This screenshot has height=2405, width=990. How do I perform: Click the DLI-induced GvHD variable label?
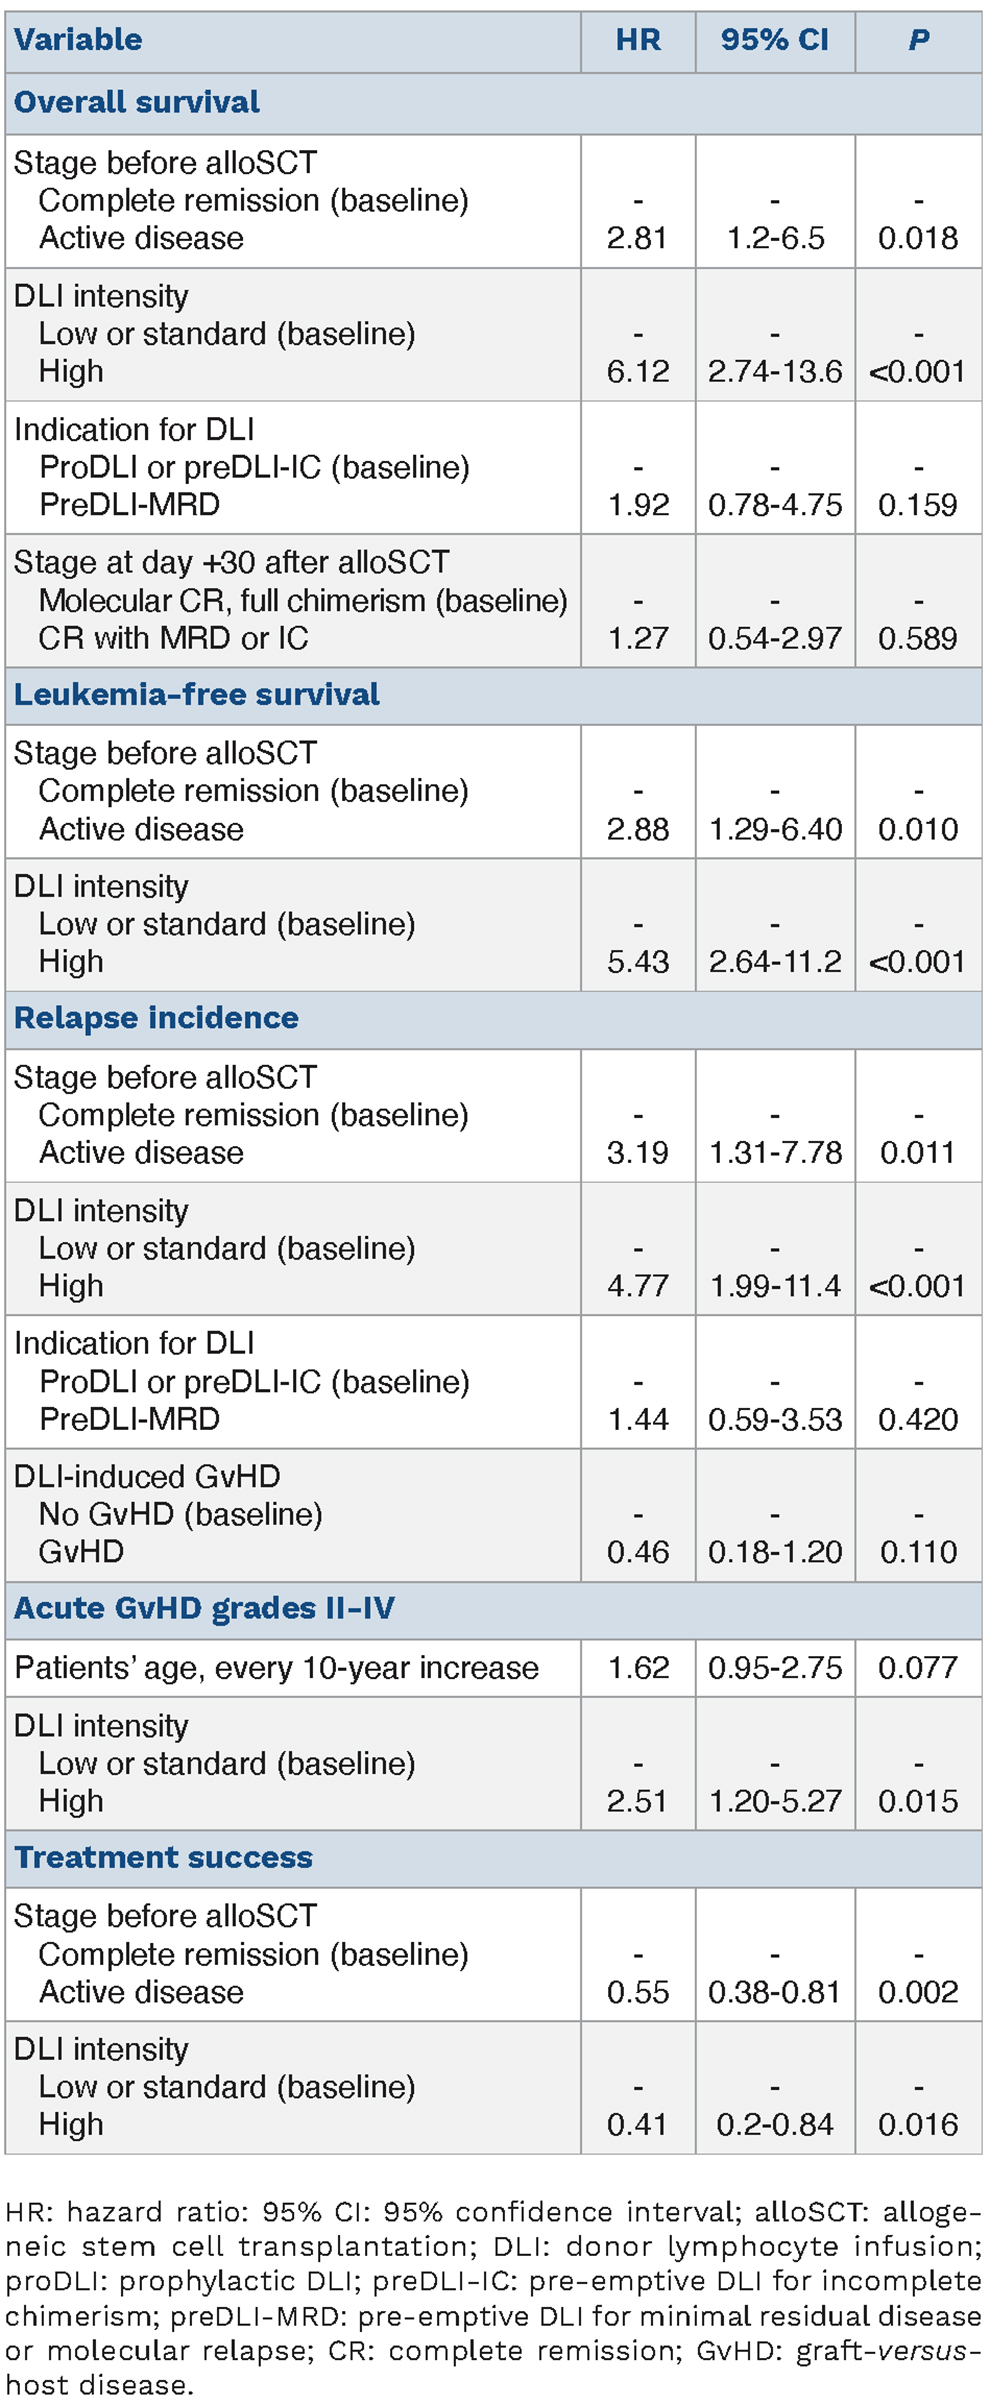147,1476
